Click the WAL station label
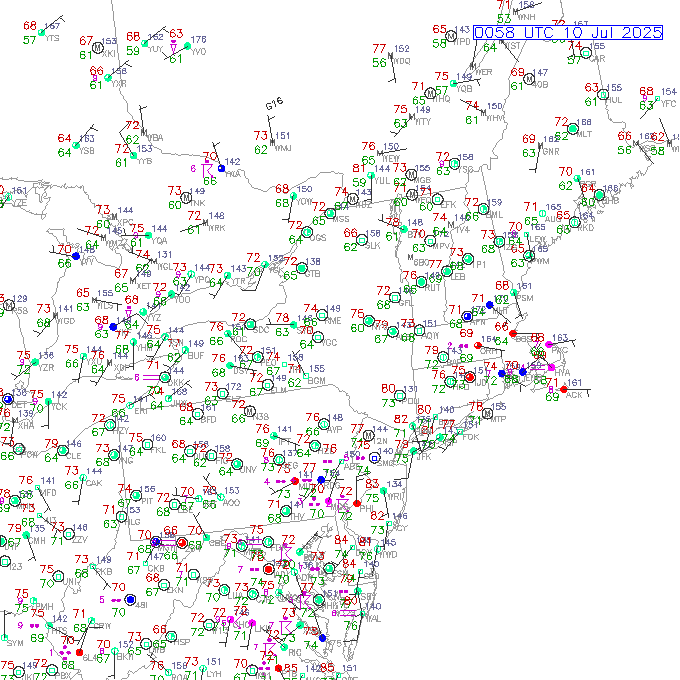This screenshot has width=680, height=680. point(373,618)
